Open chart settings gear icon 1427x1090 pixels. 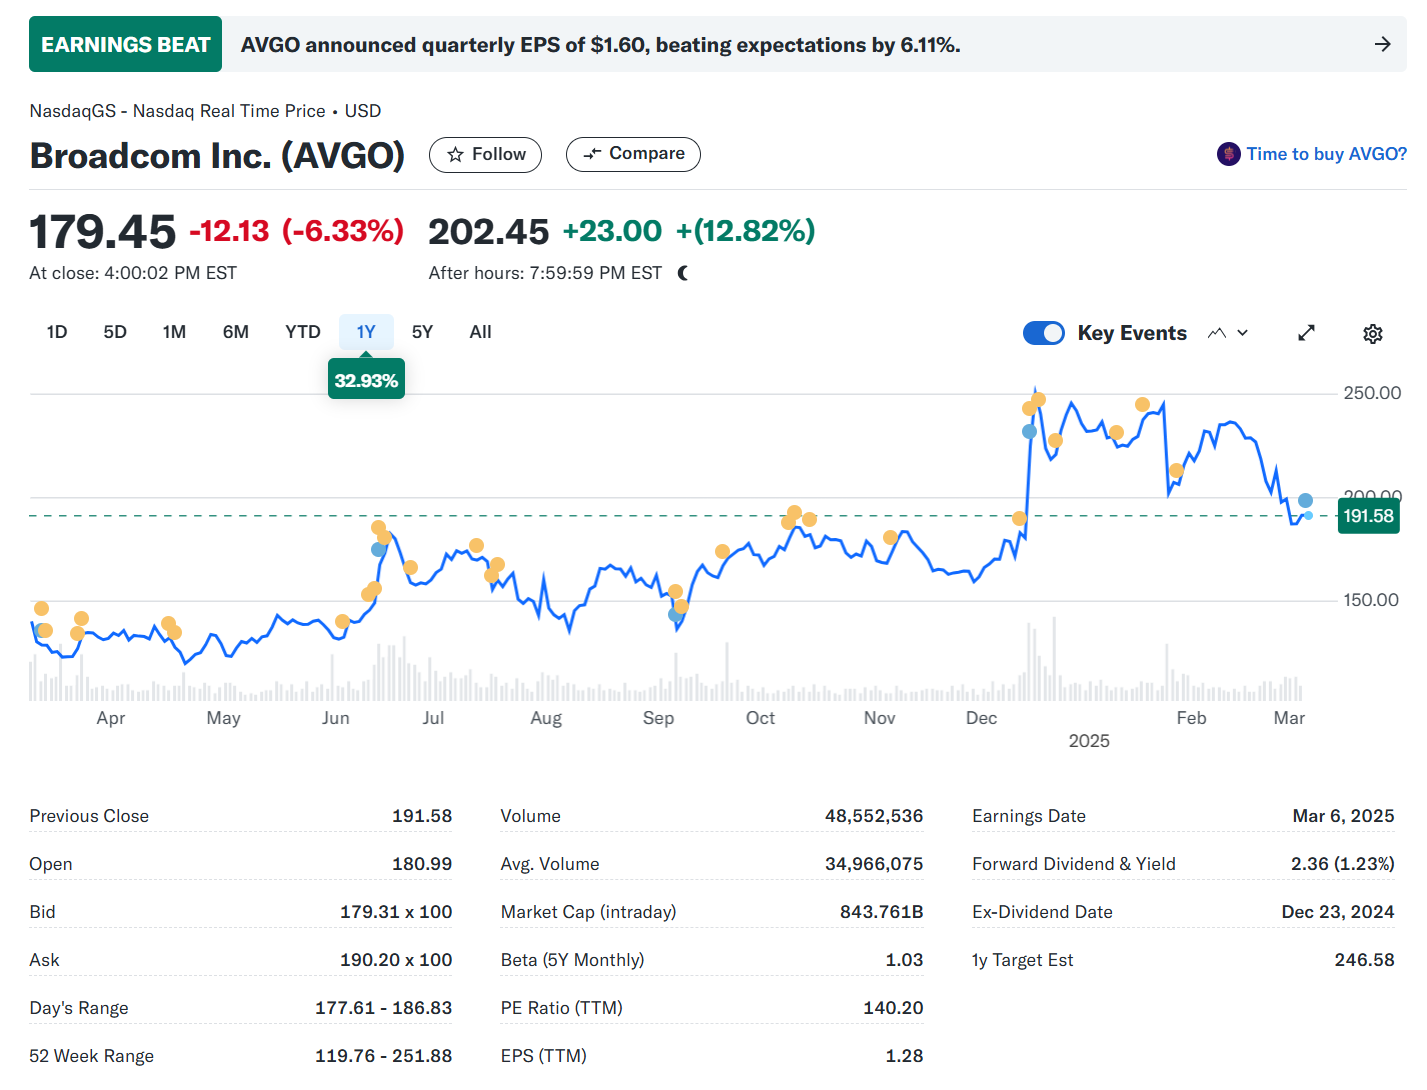coord(1373,334)
